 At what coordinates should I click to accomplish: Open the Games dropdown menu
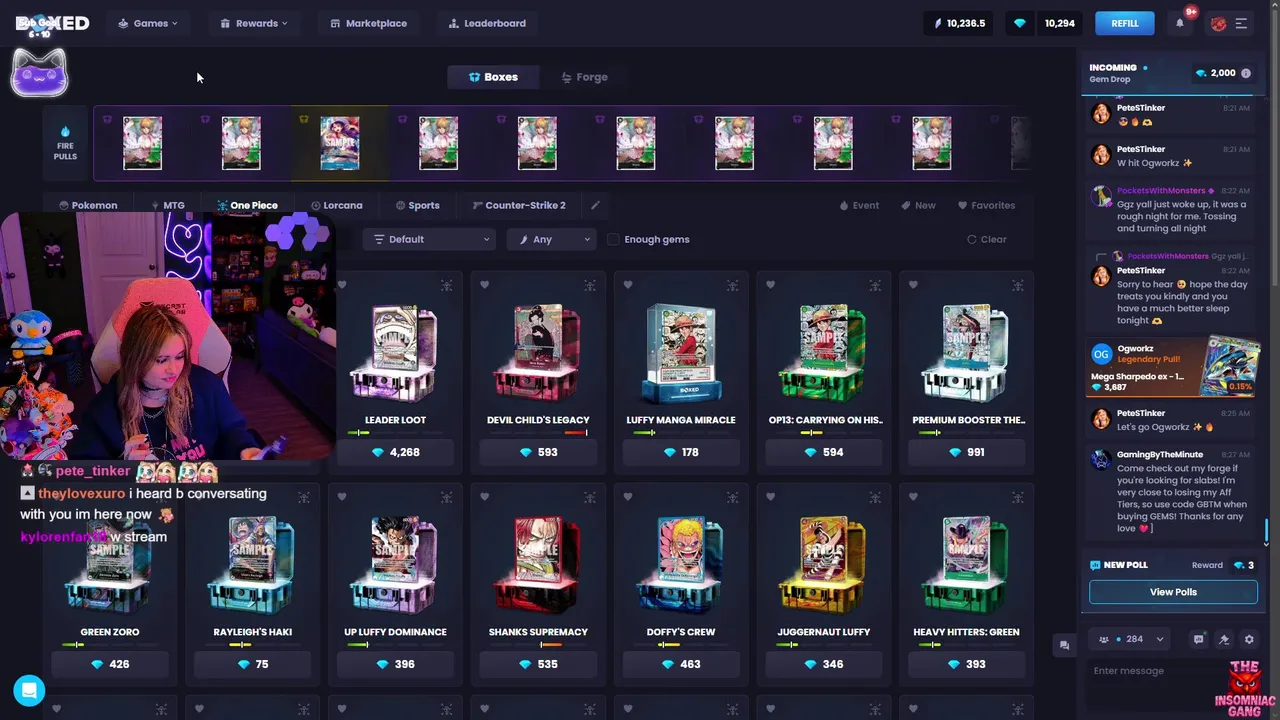148,23
